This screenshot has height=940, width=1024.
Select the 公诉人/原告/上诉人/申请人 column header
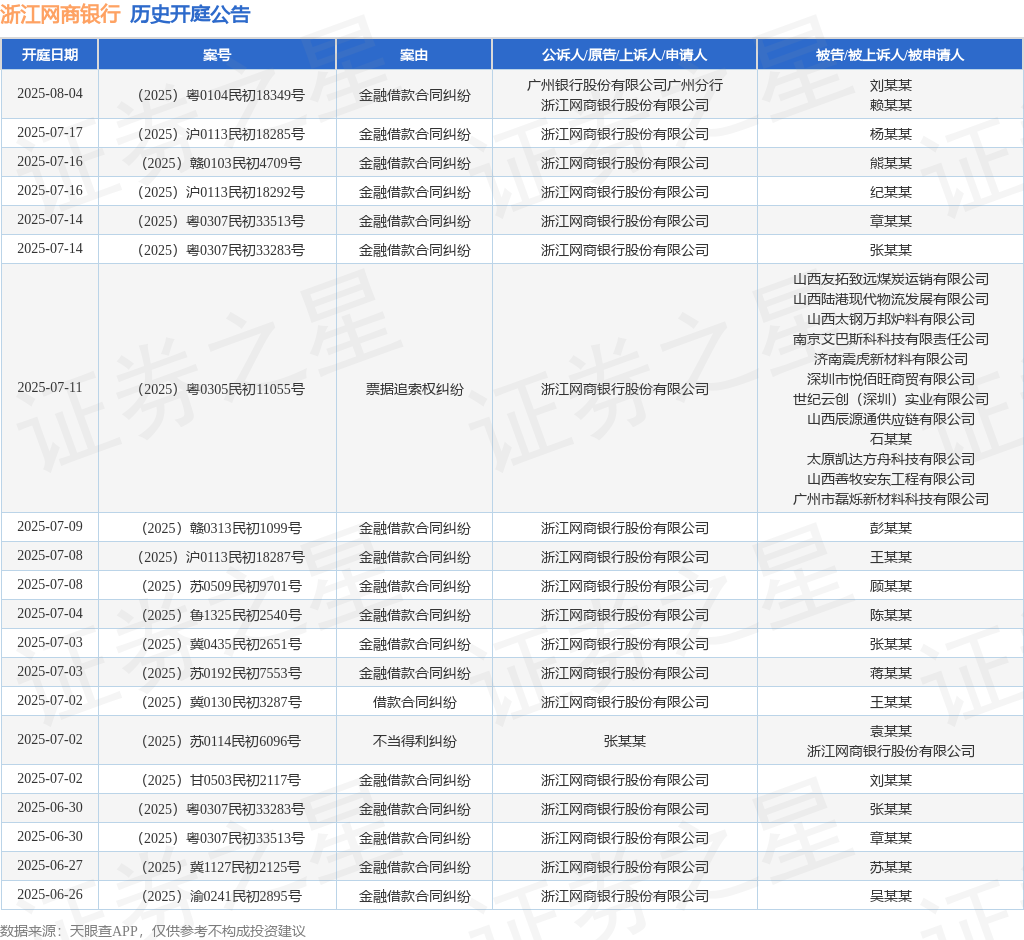coord(624,55)
